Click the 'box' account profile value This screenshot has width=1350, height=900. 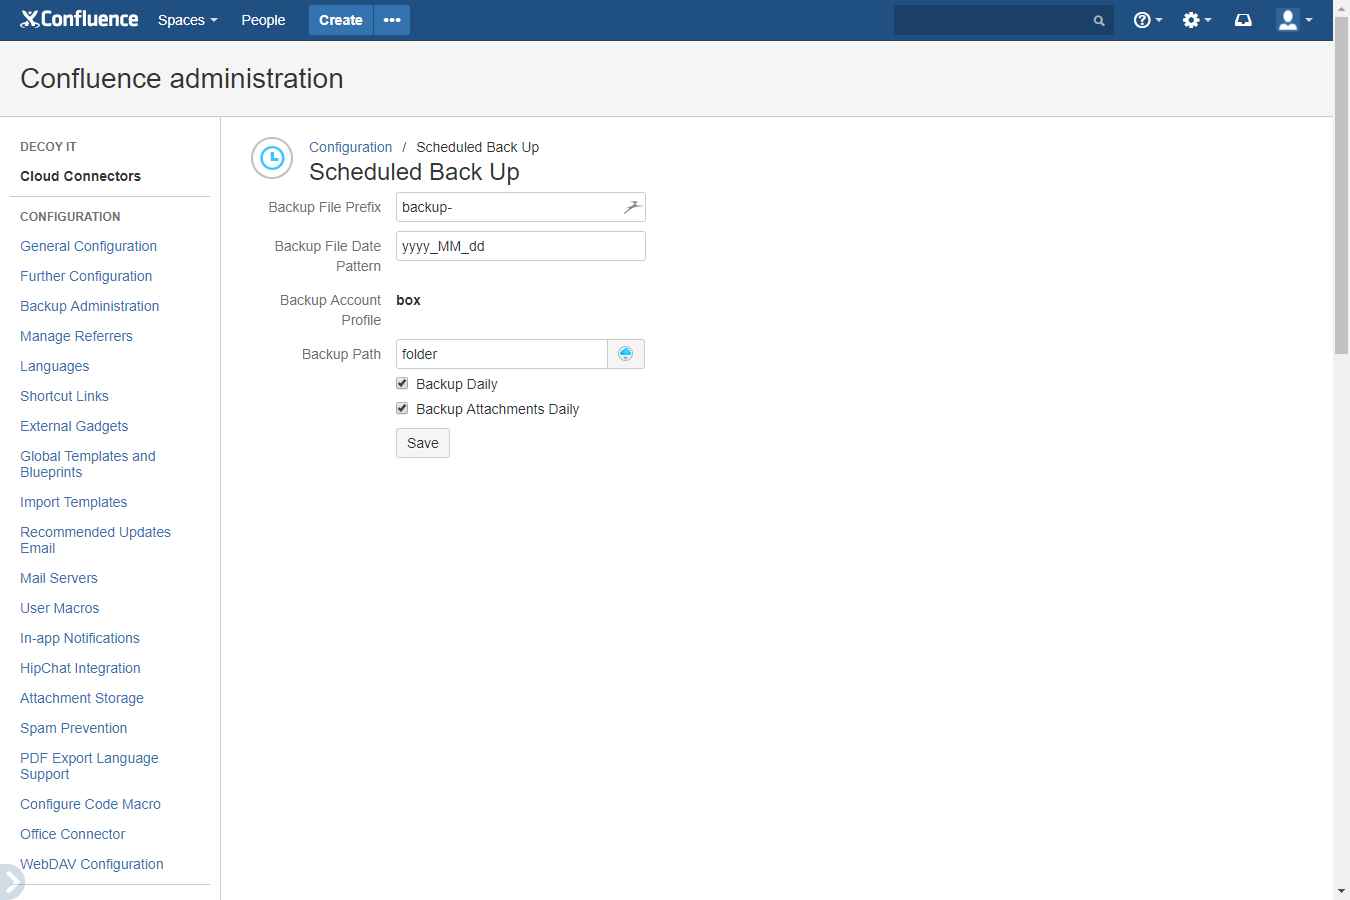(x=408, y=300)
